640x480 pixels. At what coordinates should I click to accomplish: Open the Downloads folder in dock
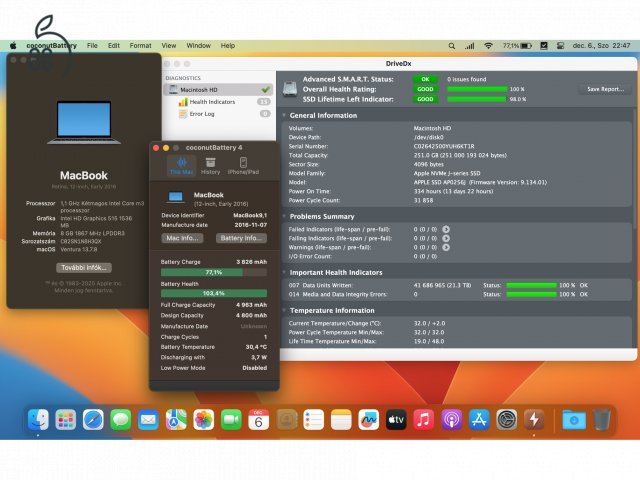(x=573, y=420)
